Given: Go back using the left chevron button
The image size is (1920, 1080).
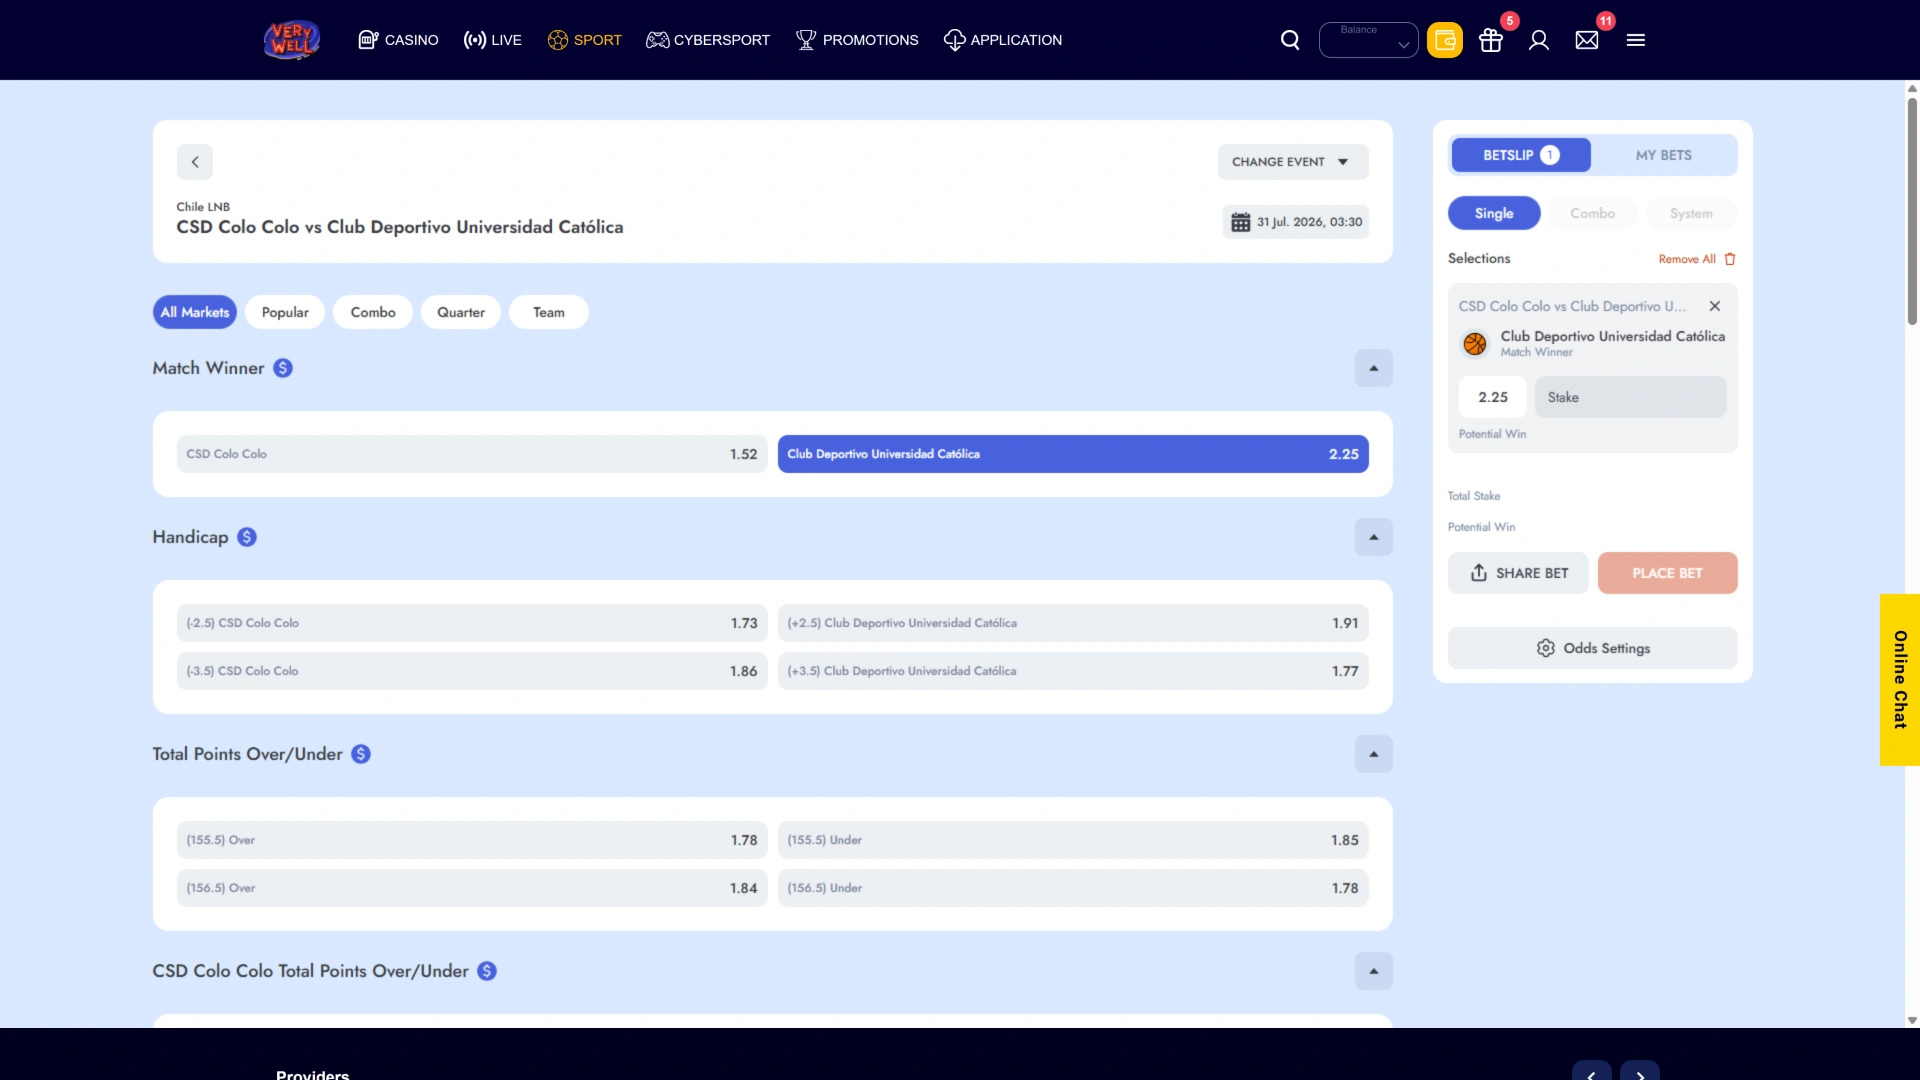Looking at the screenshot, I should point(195,162).
